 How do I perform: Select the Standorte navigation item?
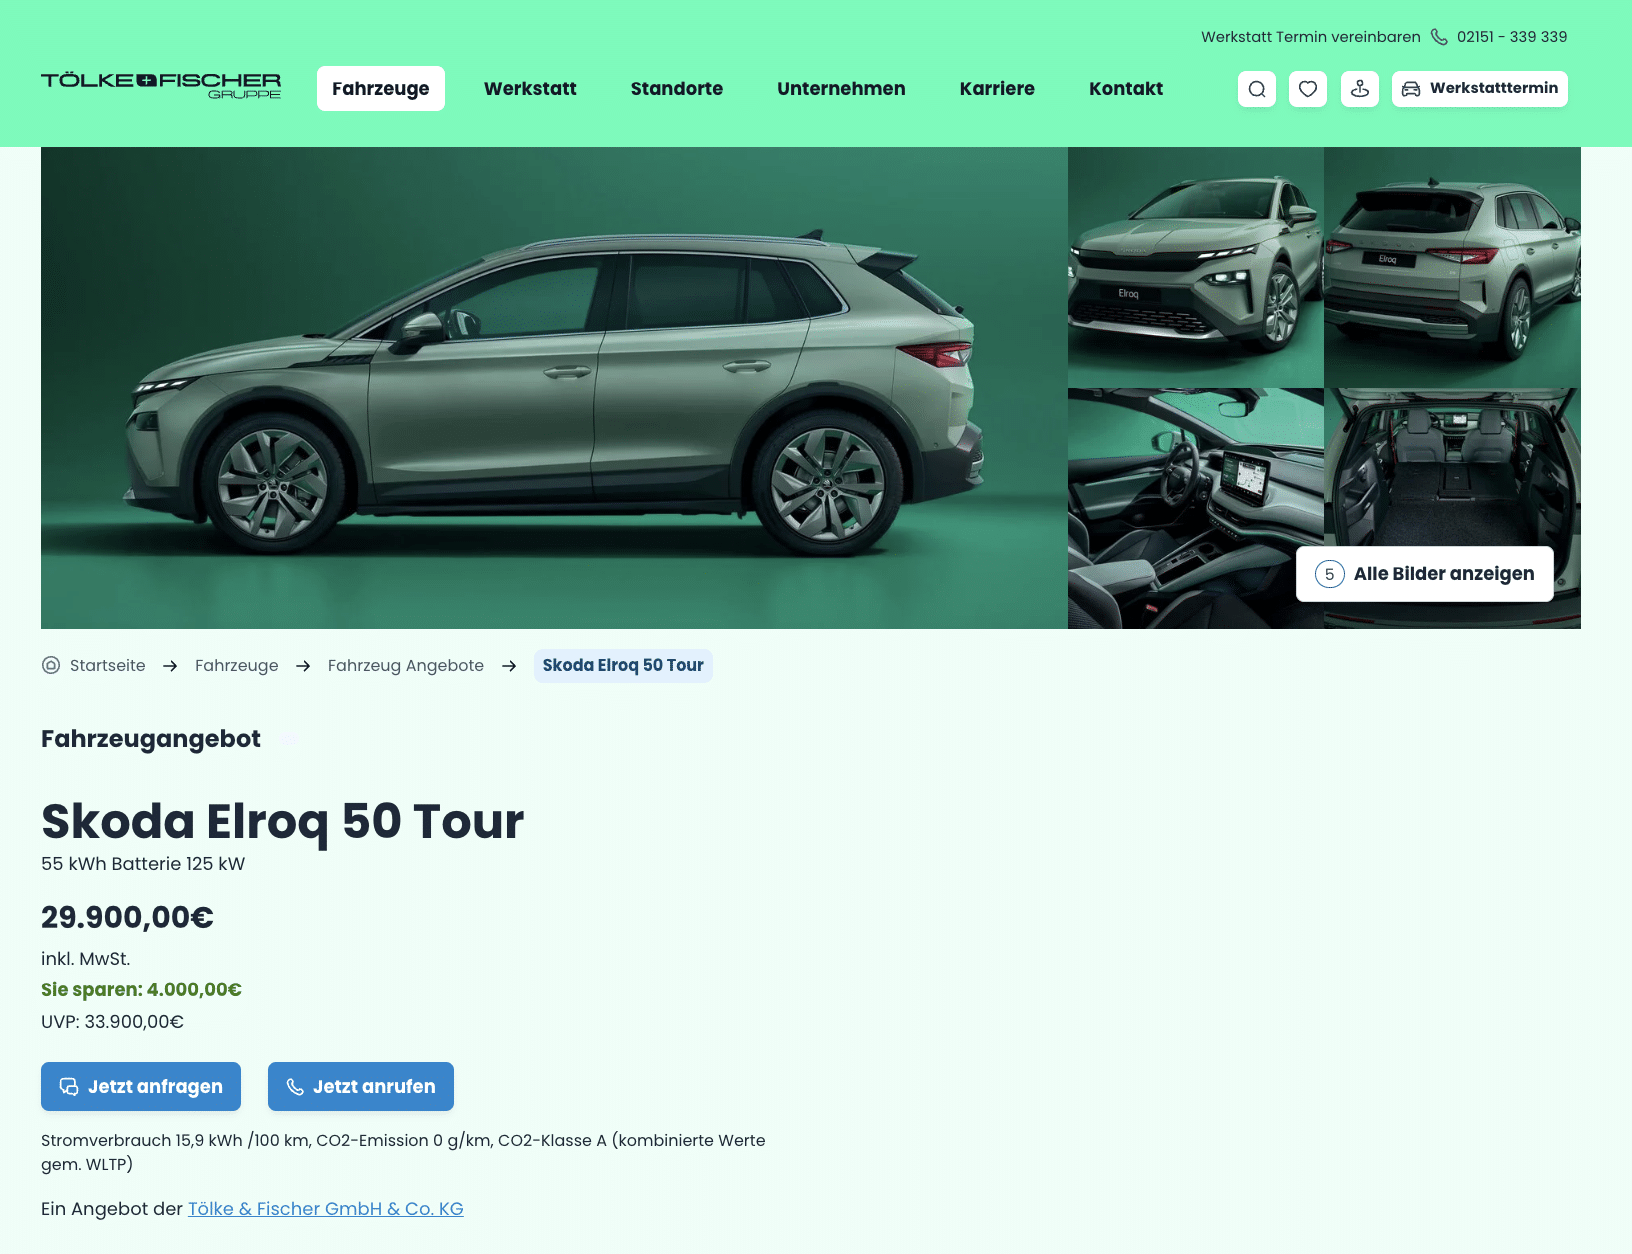677,89
